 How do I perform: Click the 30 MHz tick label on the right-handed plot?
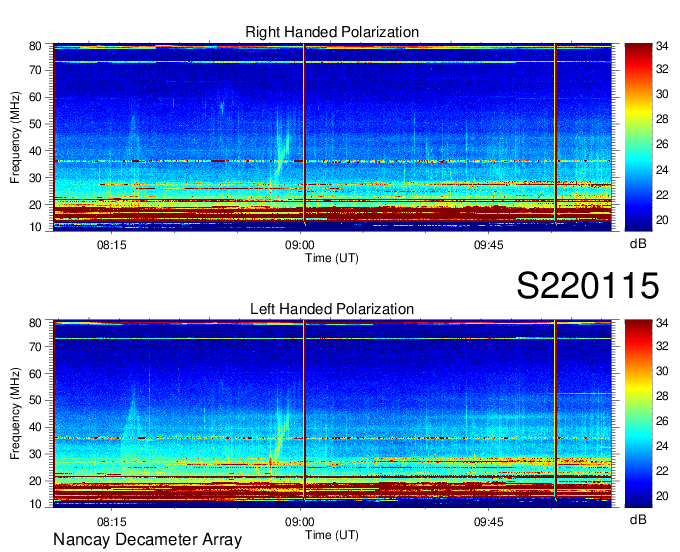click(35, 178)
